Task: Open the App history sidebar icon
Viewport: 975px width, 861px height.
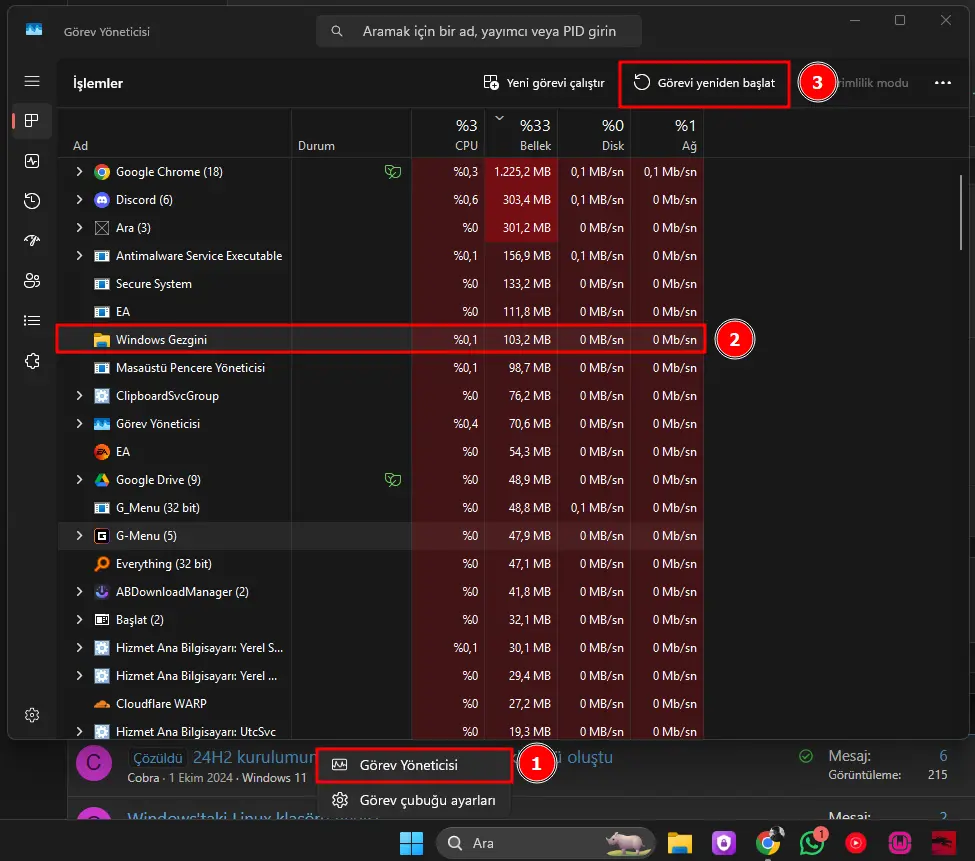Action: point(32,201)
